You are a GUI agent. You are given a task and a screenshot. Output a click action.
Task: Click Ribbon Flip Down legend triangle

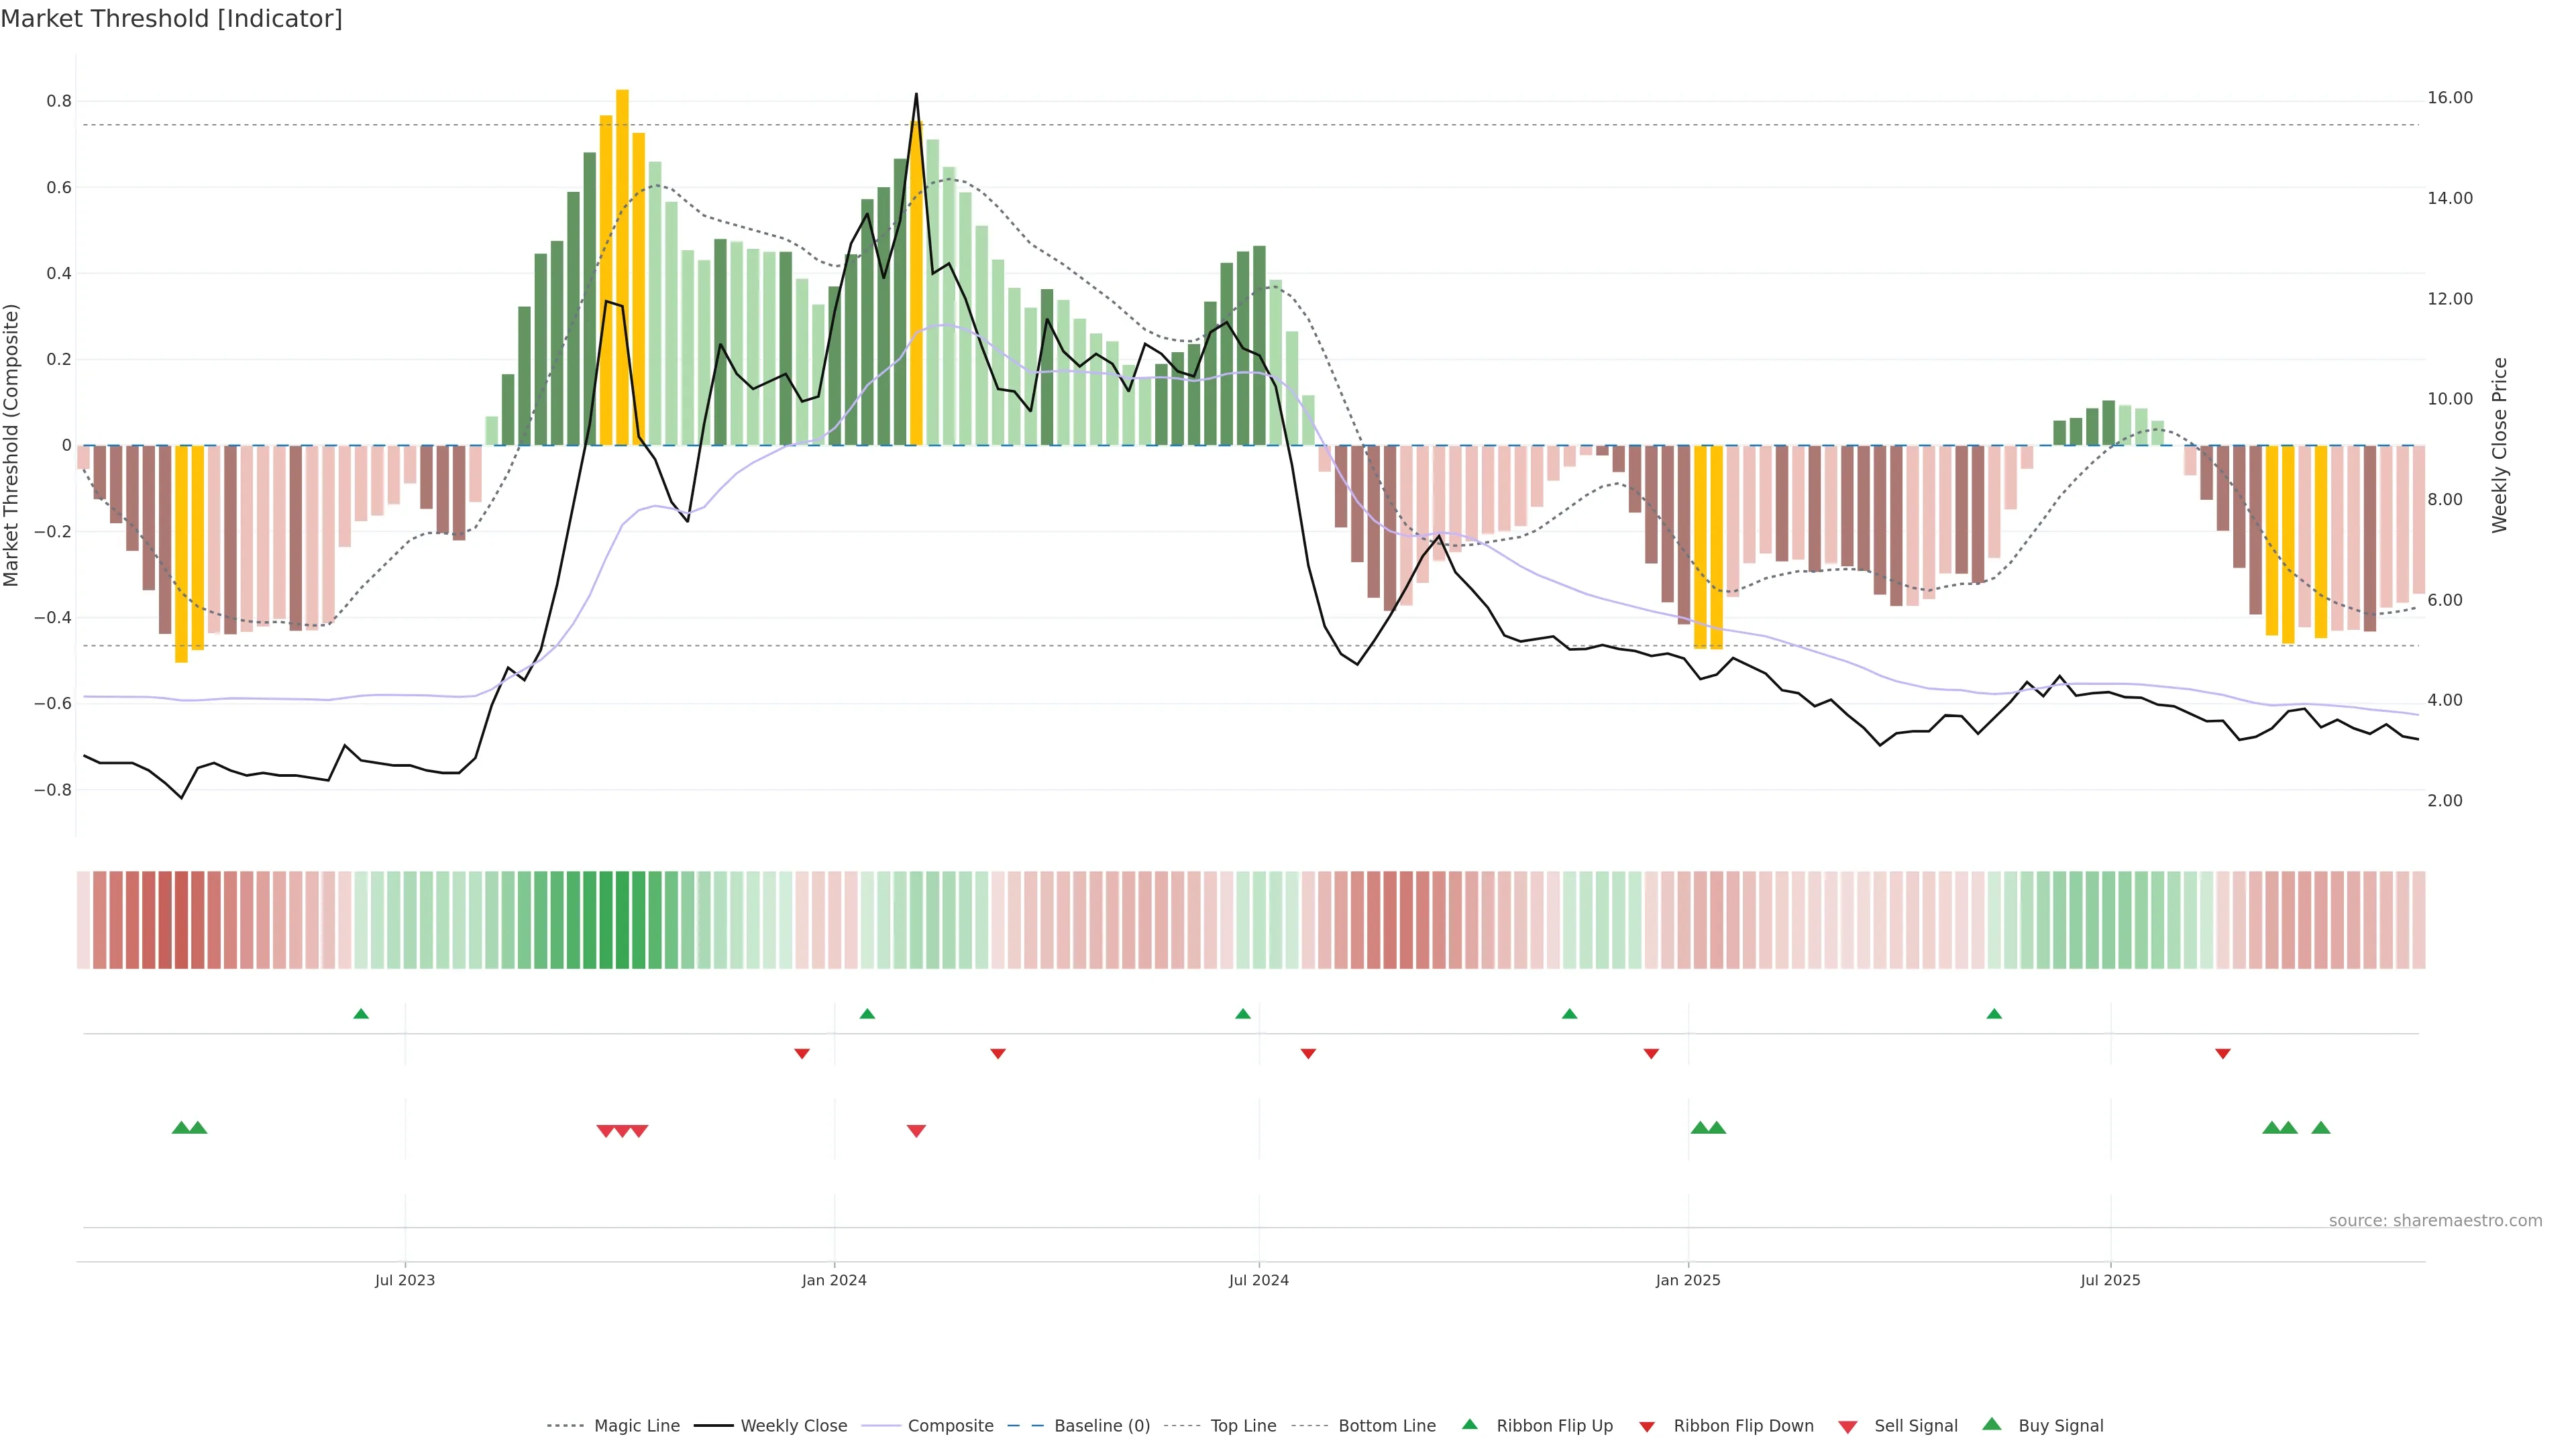1647,1426
